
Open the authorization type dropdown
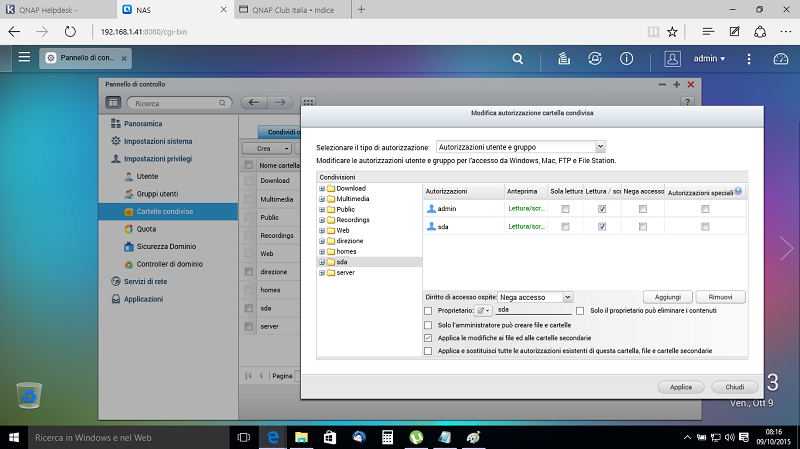[521, 146]
